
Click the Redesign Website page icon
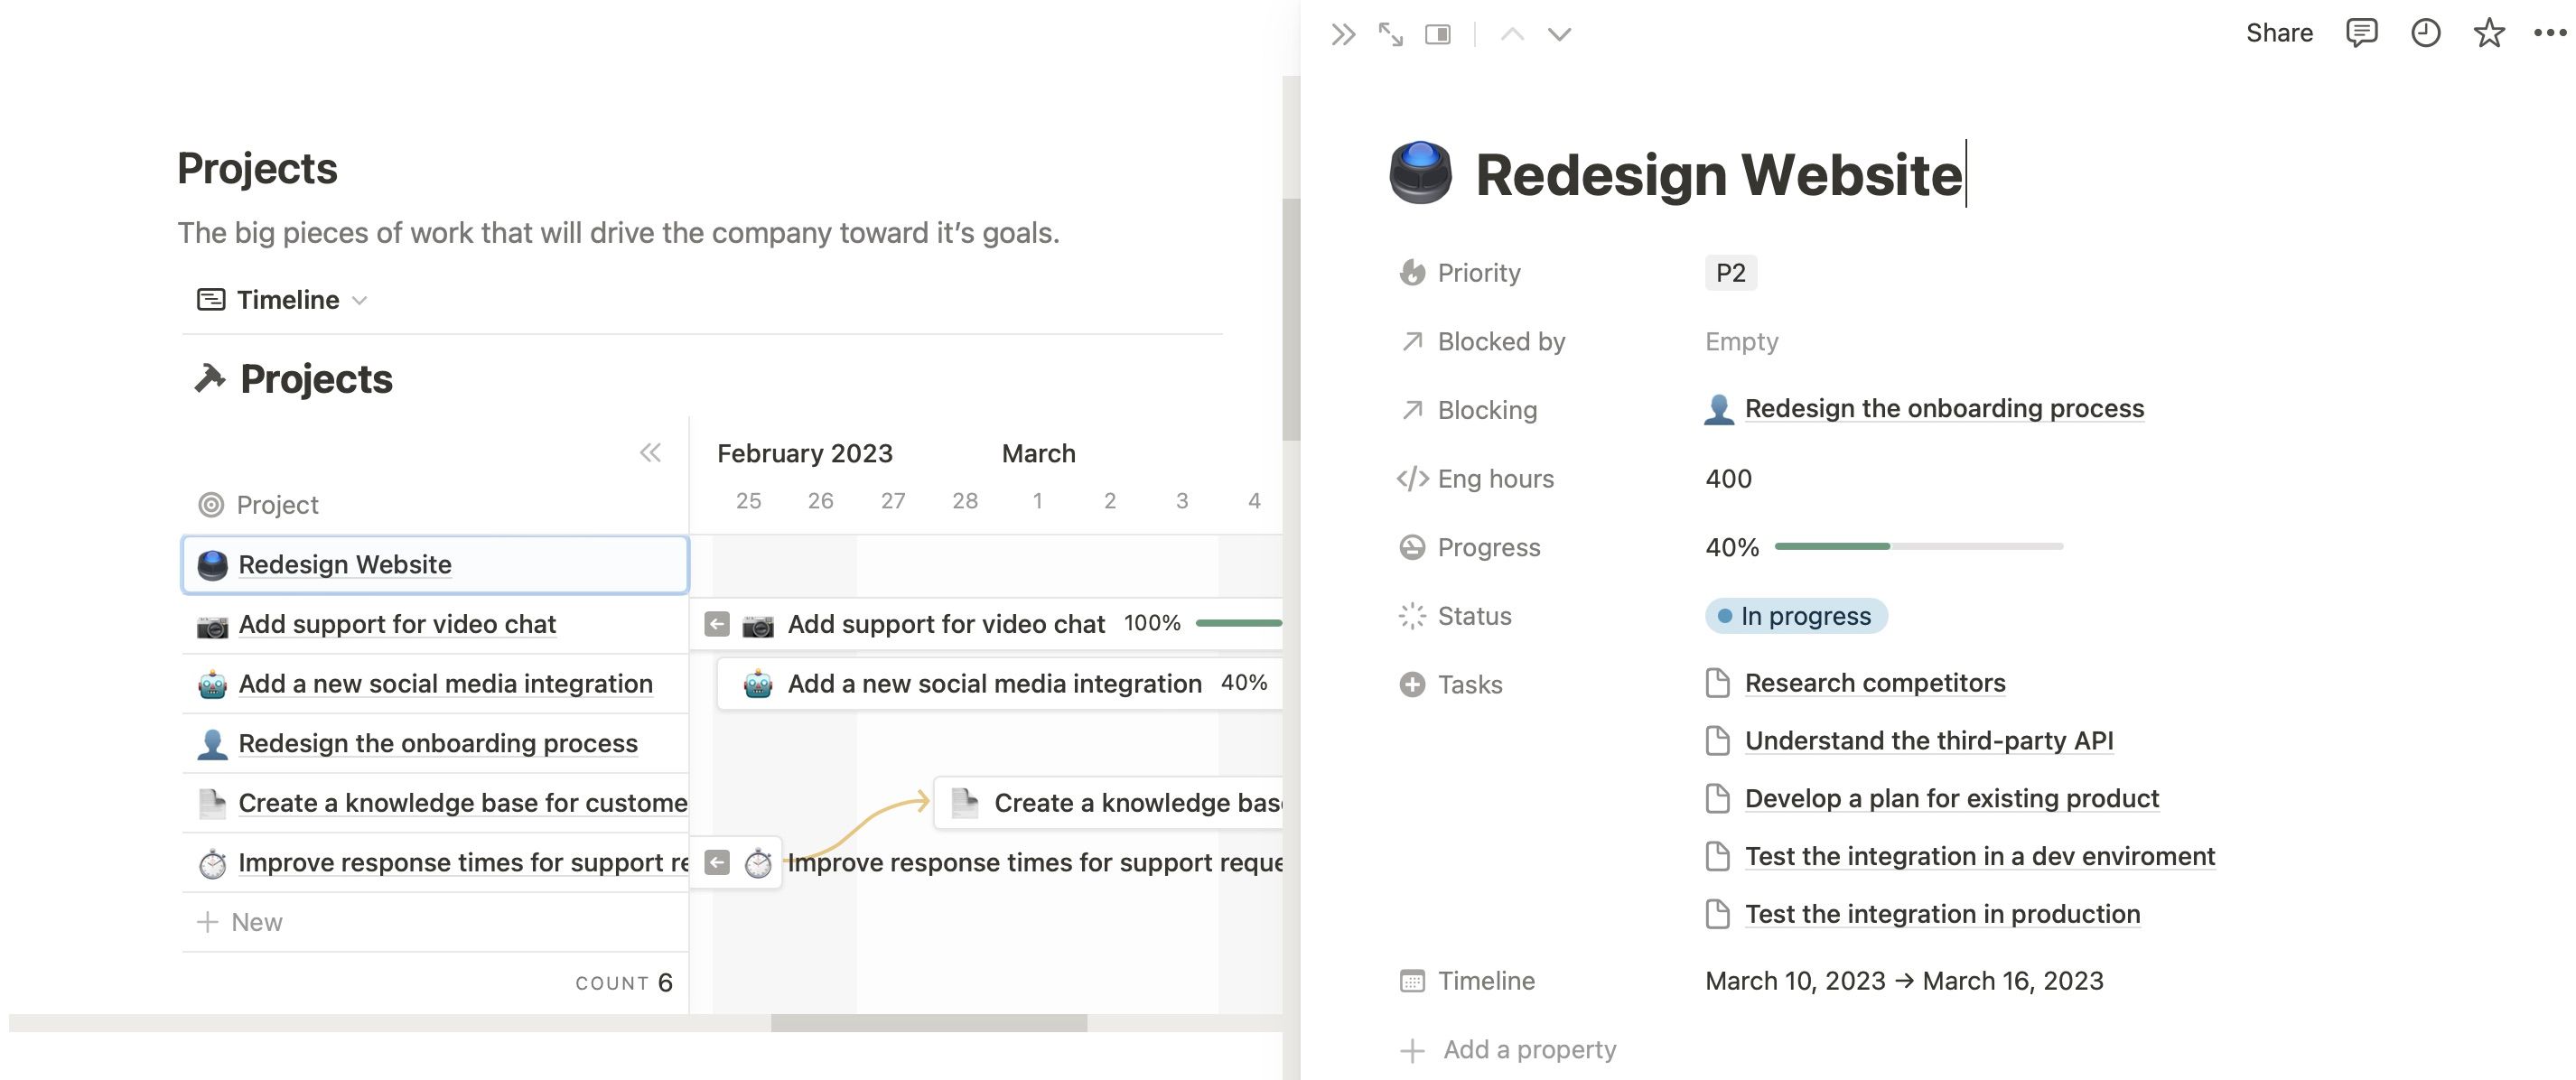tap(1420, 173)
